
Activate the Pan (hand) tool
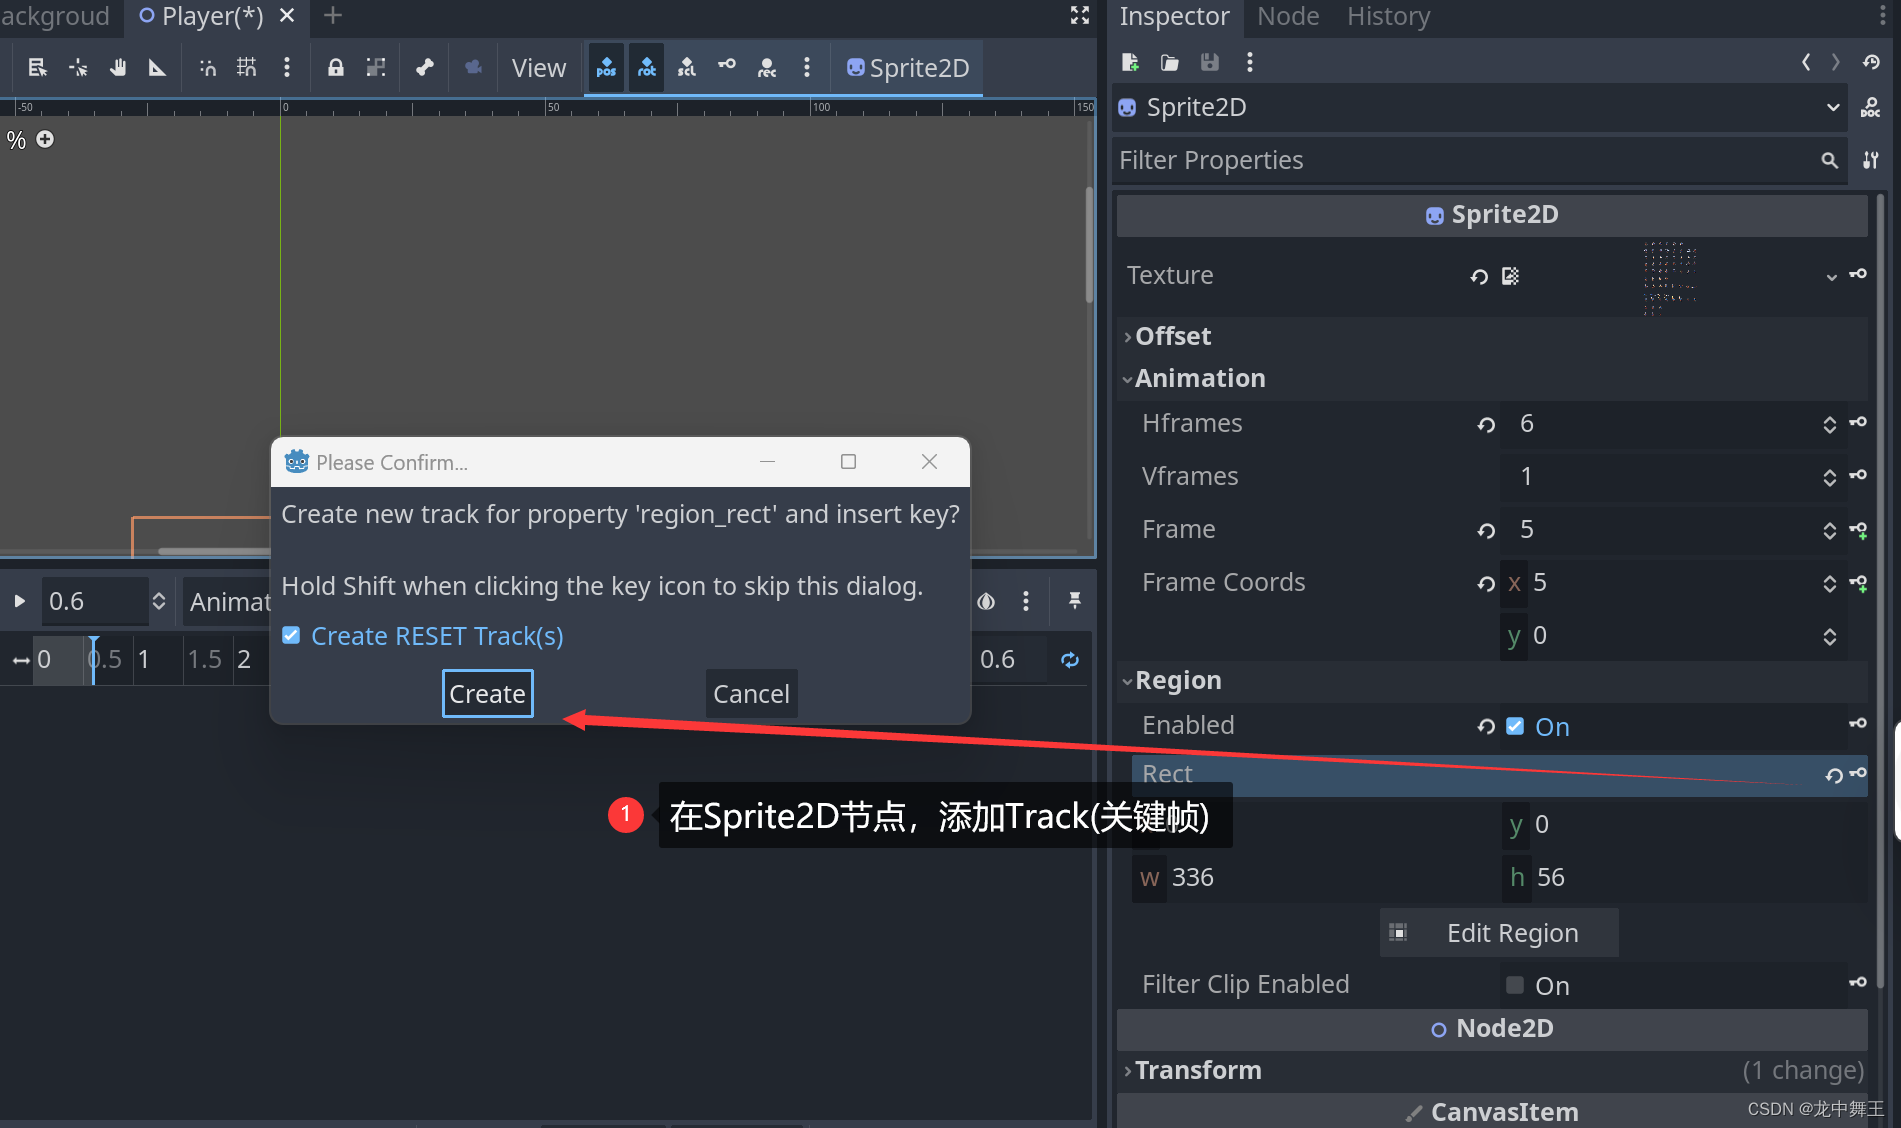(x=118, y=67)
